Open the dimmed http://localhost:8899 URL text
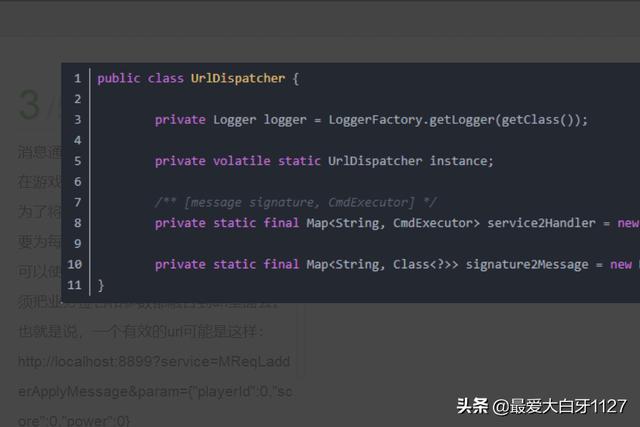The width and height of the screenshot is (640, 427). click(154, 361)
